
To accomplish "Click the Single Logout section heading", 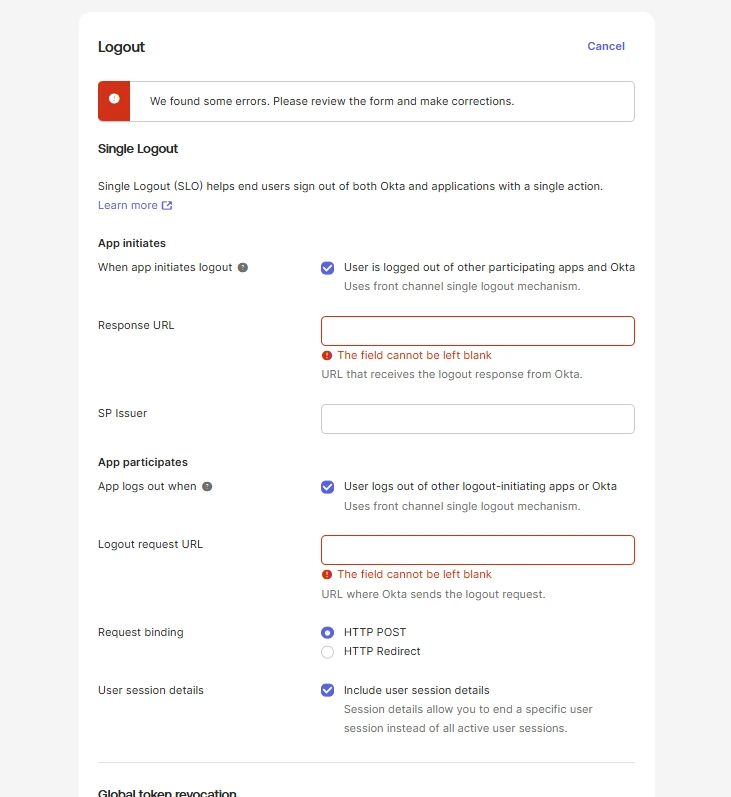I will click(x=138, y=149).
